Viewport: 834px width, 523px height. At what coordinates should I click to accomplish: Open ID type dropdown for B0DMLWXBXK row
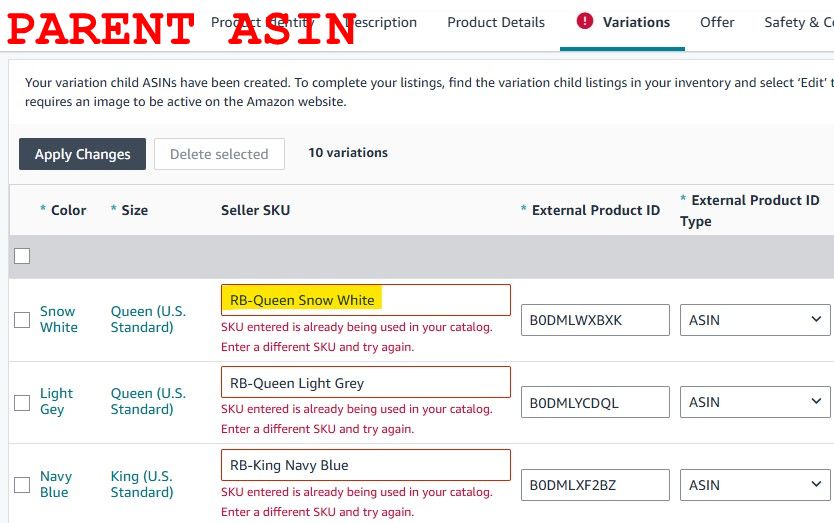[755, 320]
